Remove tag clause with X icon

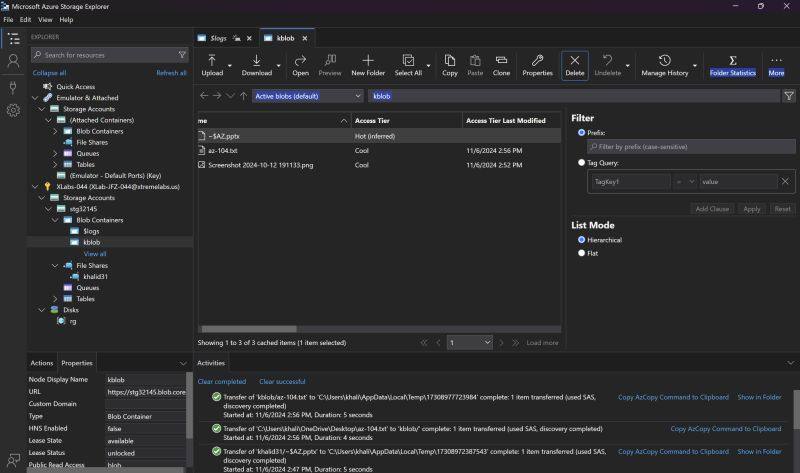(785, 181)
